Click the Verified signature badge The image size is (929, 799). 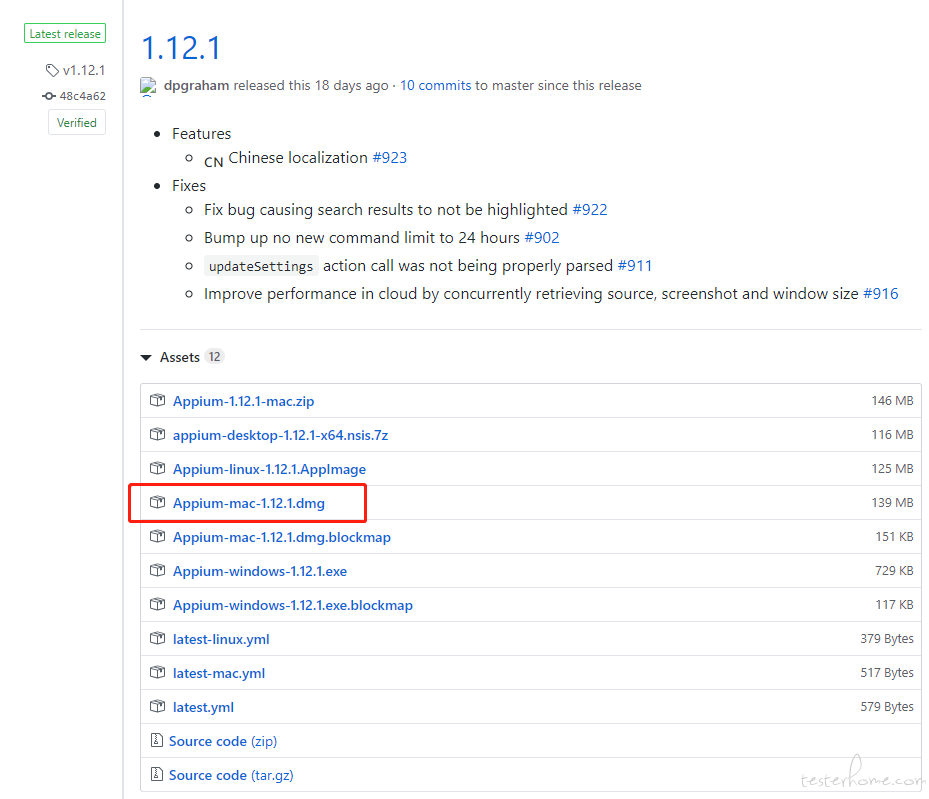[x=77, y=123]
